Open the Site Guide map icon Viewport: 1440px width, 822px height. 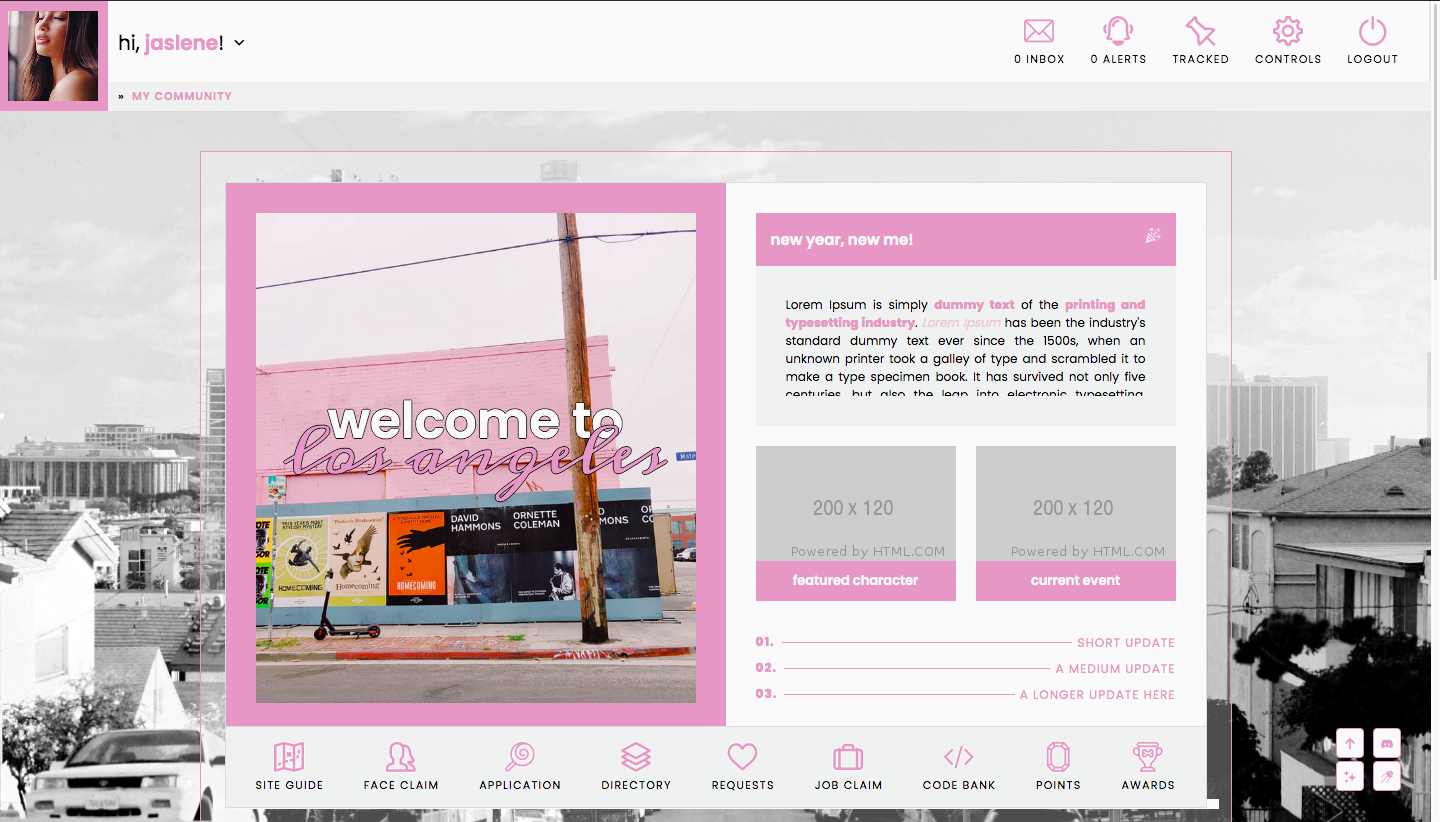tap(289, 756)
